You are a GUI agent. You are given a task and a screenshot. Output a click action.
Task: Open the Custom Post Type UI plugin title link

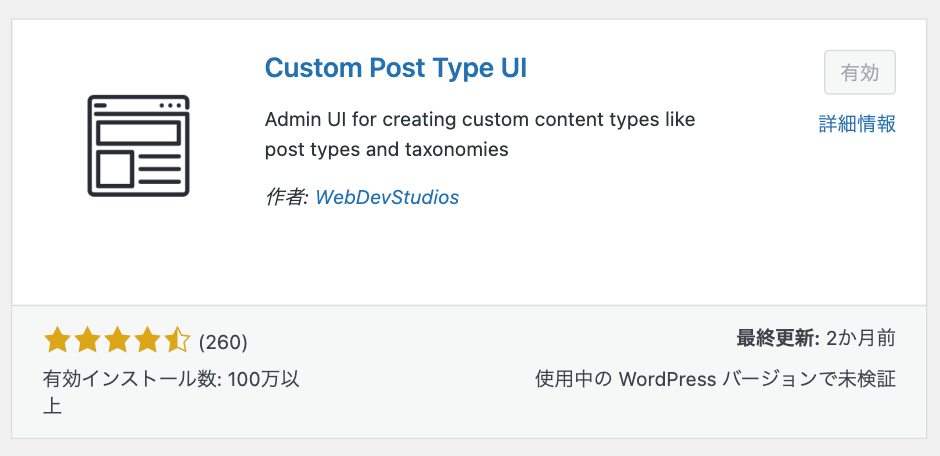coord(396,69)
